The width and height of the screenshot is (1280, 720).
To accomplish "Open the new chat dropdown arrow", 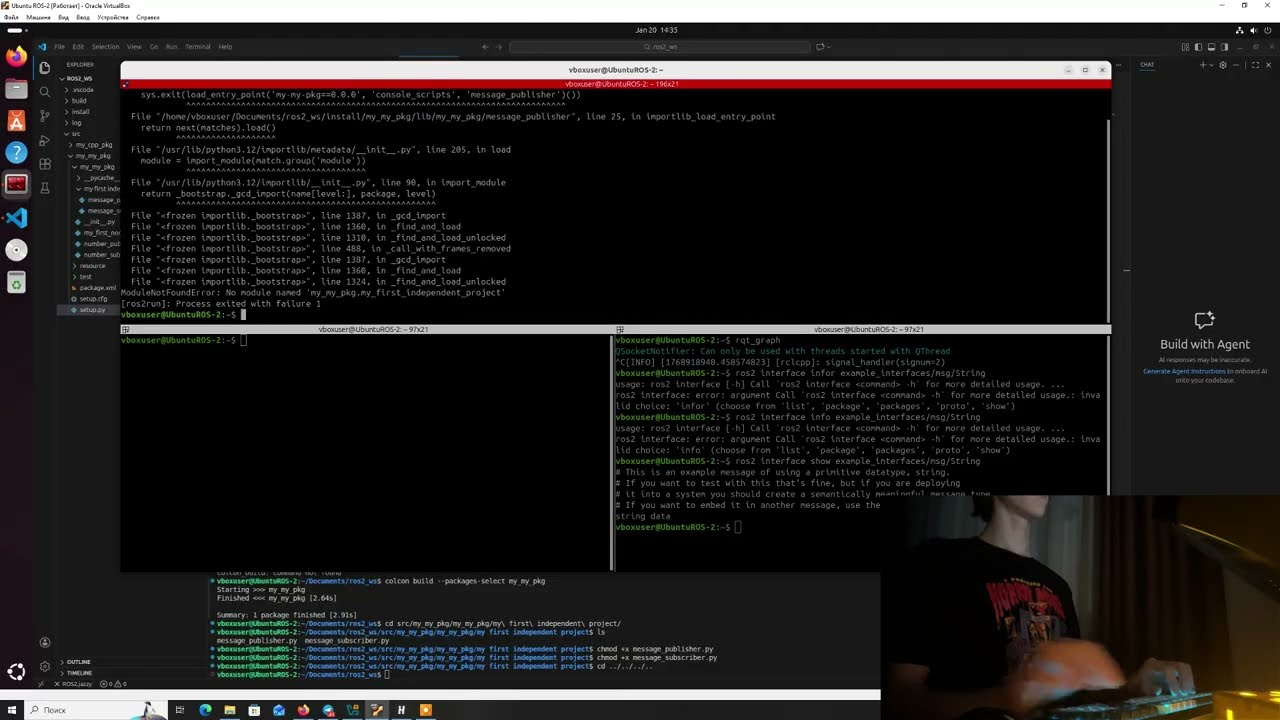I will click(x=1212, y=65).
